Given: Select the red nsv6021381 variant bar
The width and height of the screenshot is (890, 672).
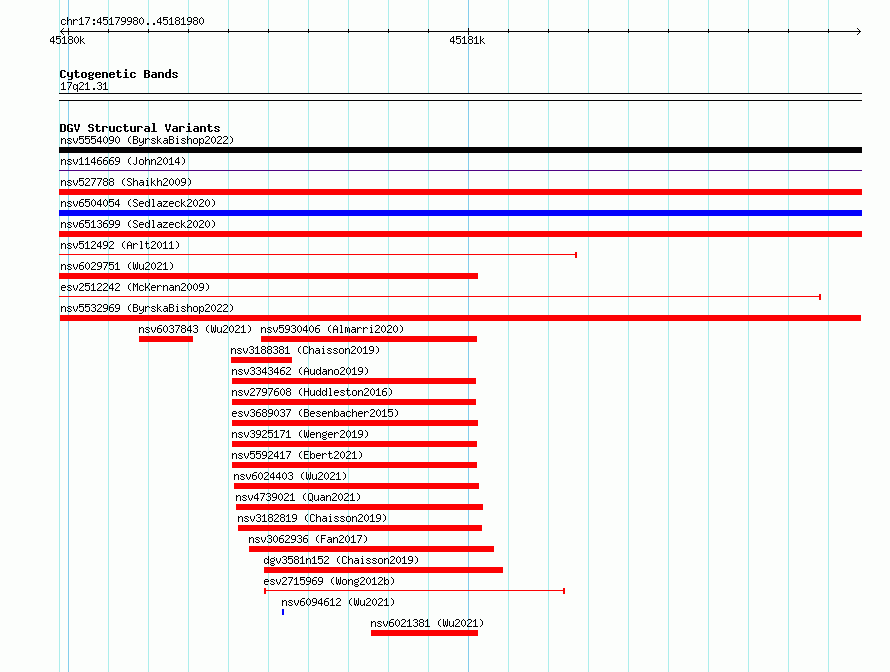Looking at the screenshot, I should point(425,633).
